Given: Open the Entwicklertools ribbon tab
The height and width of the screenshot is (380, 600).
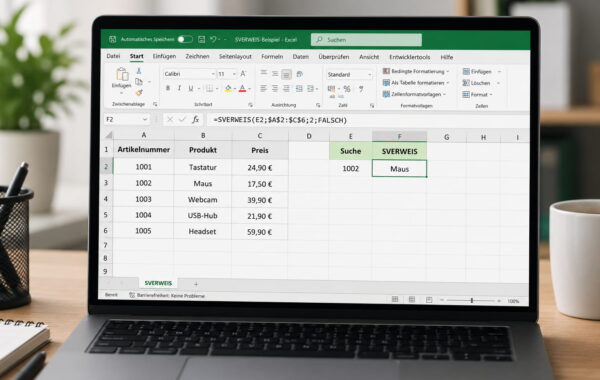Looking at the screenshot, I should click(x=409, y=57).
